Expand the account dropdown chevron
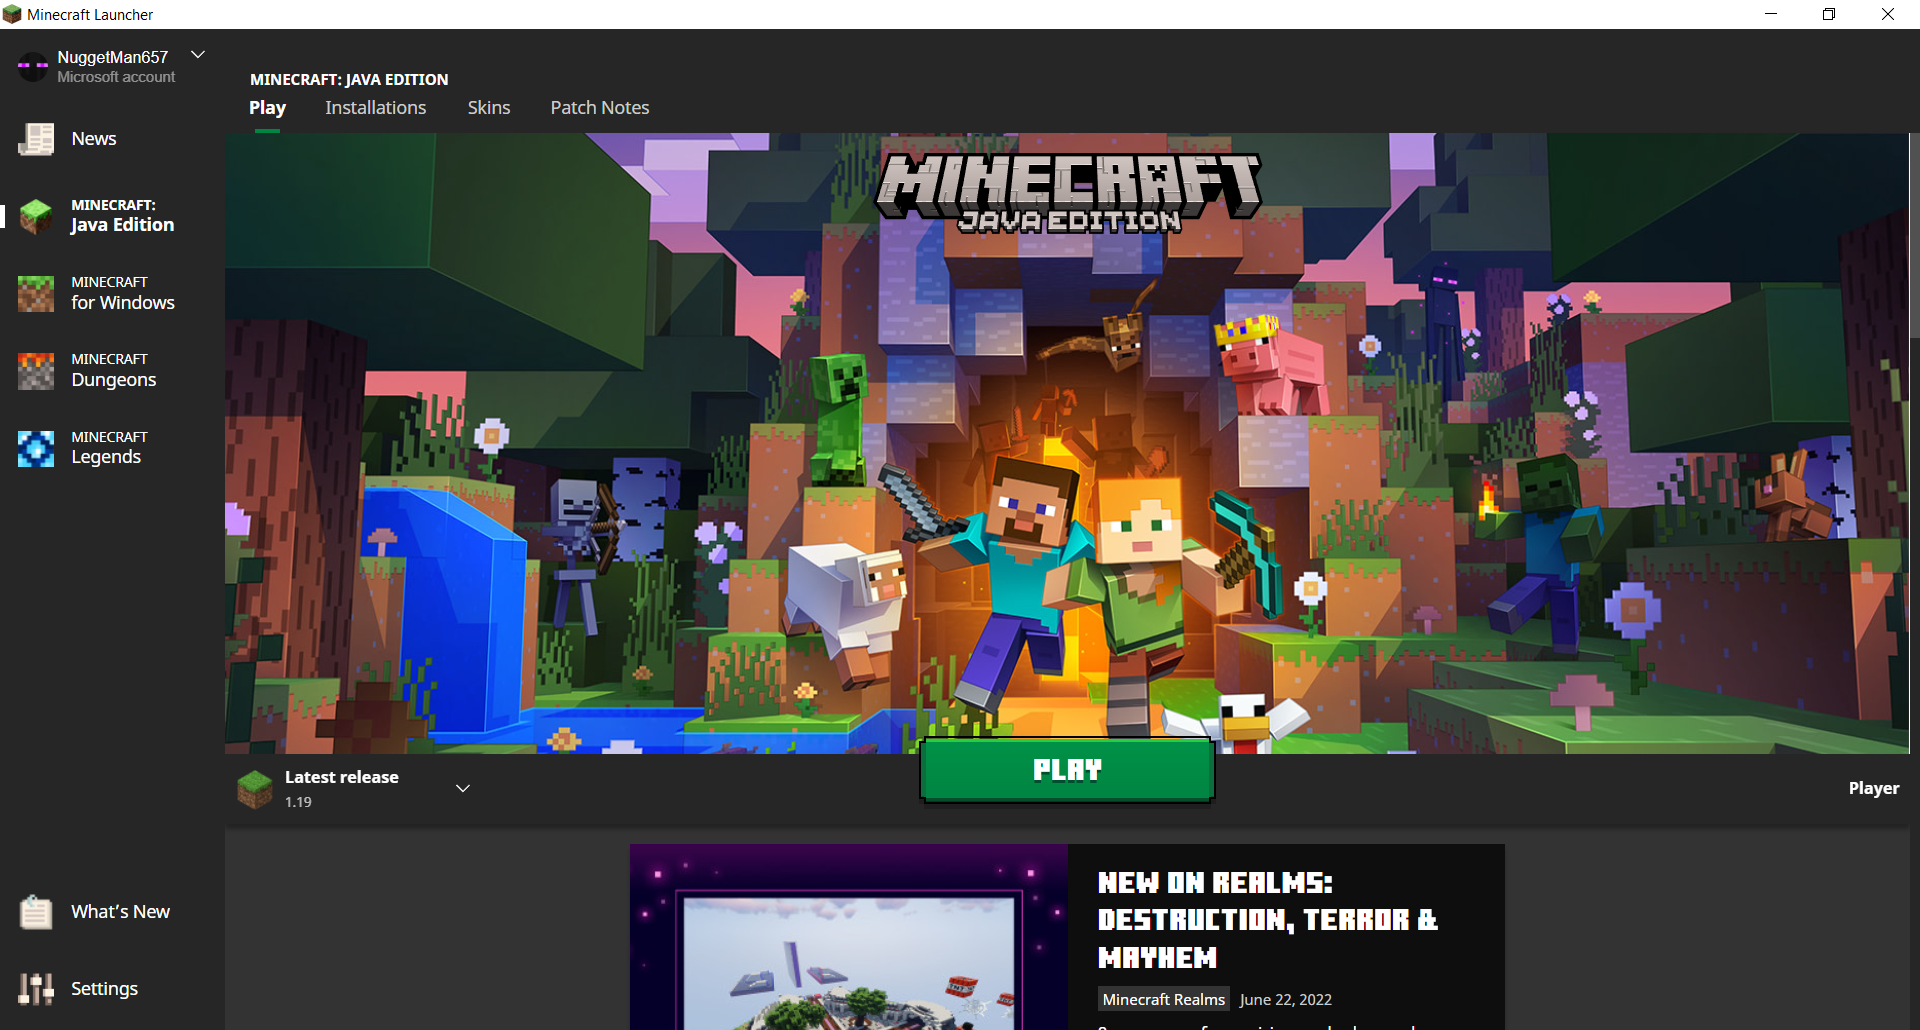 [198, 55]
